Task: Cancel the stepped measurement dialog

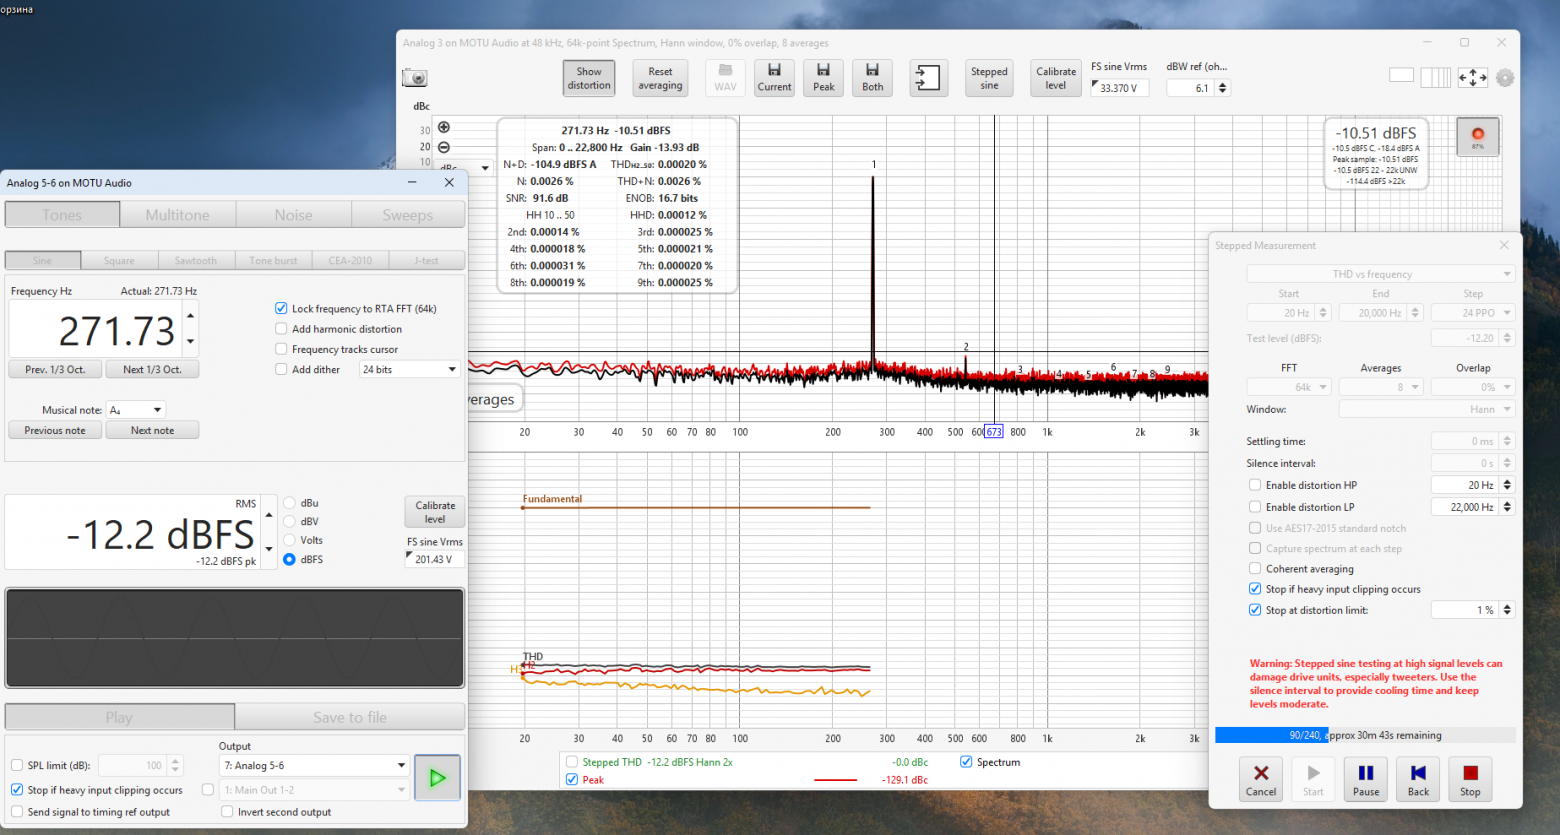Action: pyautogui.click(x=1261, y=779)
